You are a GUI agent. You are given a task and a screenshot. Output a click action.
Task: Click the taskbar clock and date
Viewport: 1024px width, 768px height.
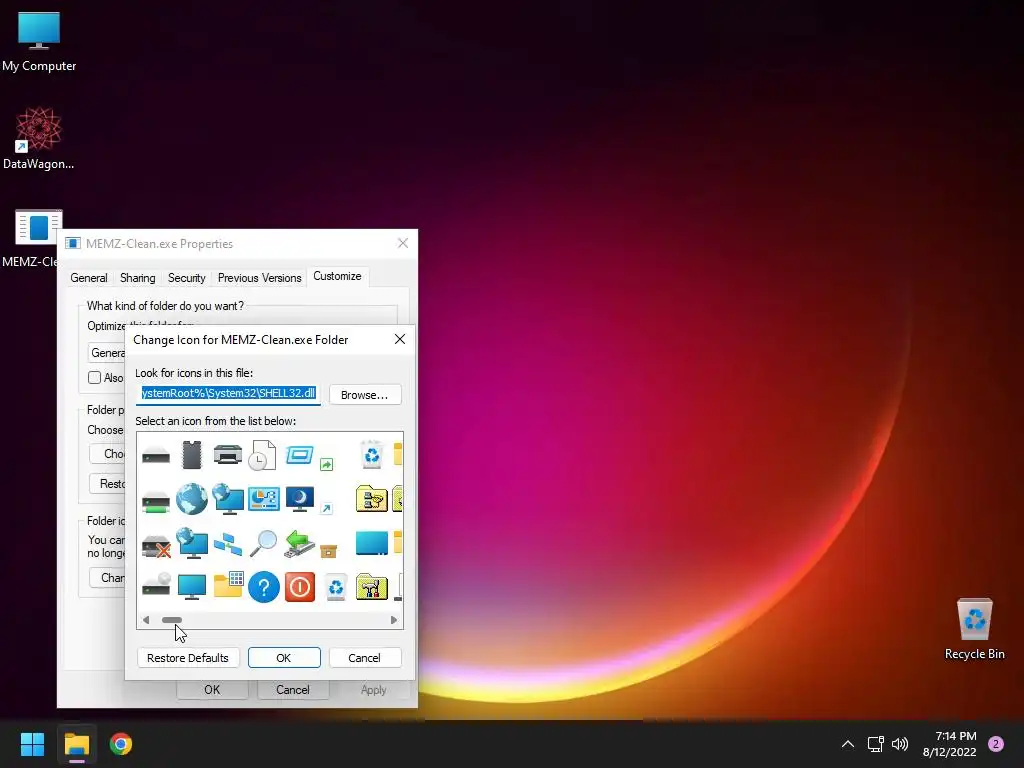tap(949, 744)
